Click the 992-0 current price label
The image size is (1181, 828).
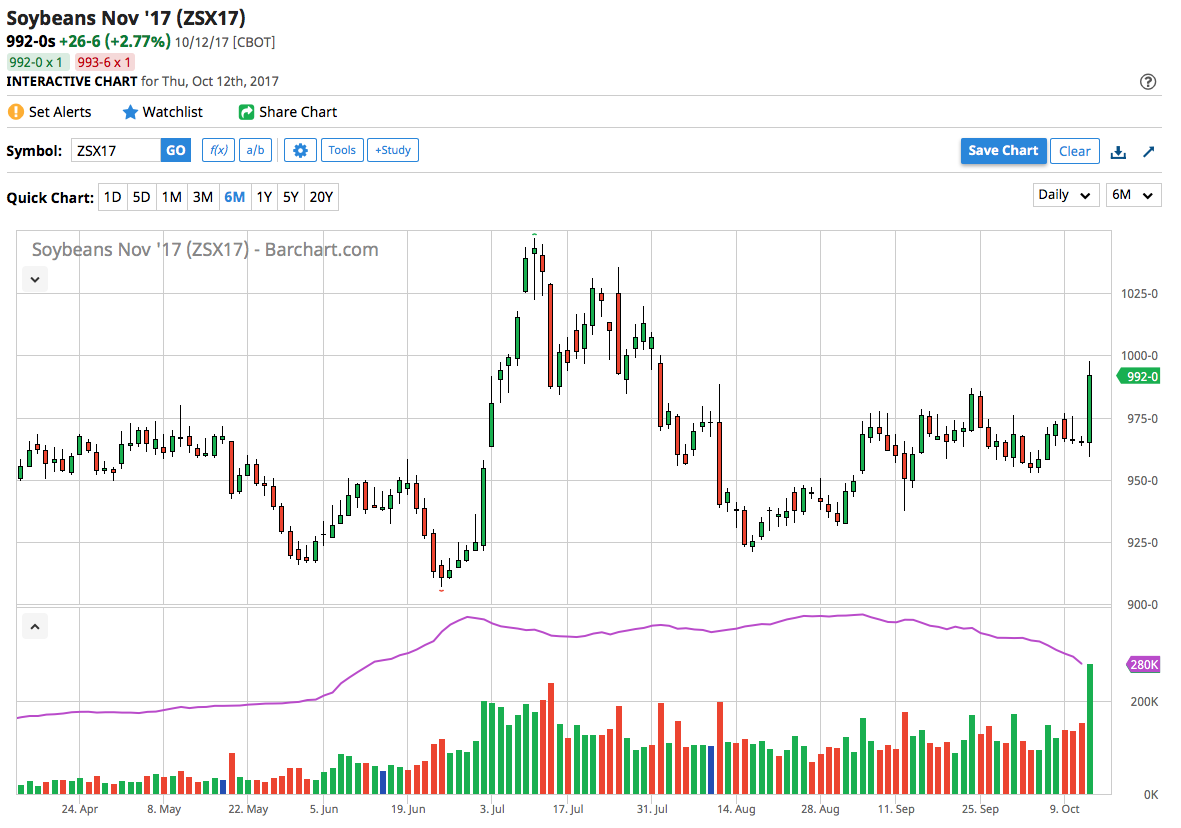coord(1140,377)
